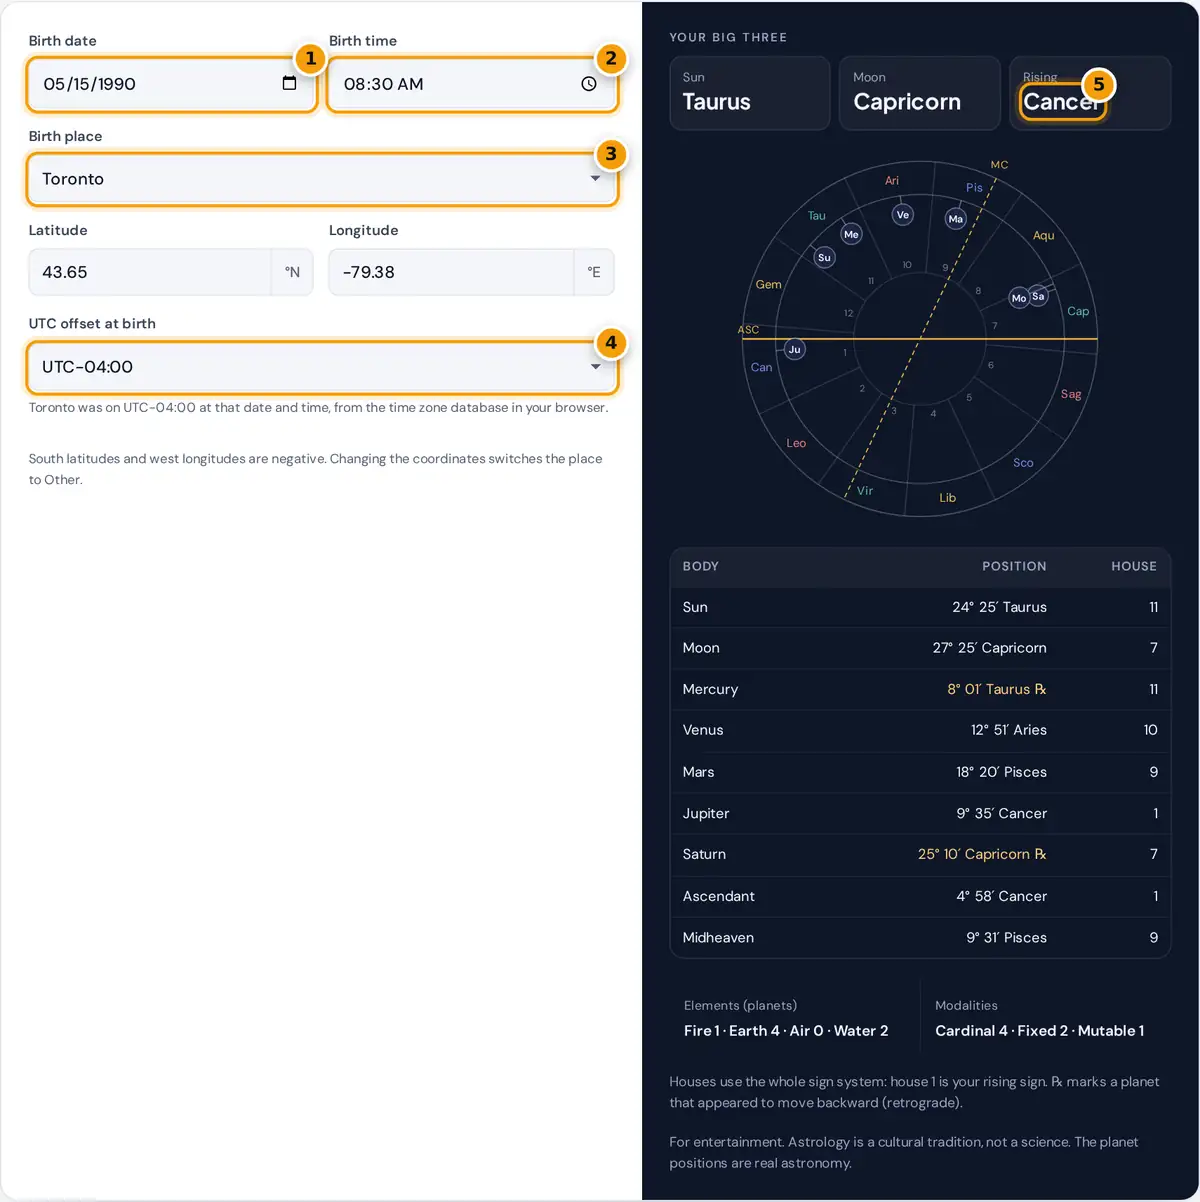This screenshot has width=1200, height=1202.
Task: Click the POSITION column header
Action: (x=1014, y=566)
